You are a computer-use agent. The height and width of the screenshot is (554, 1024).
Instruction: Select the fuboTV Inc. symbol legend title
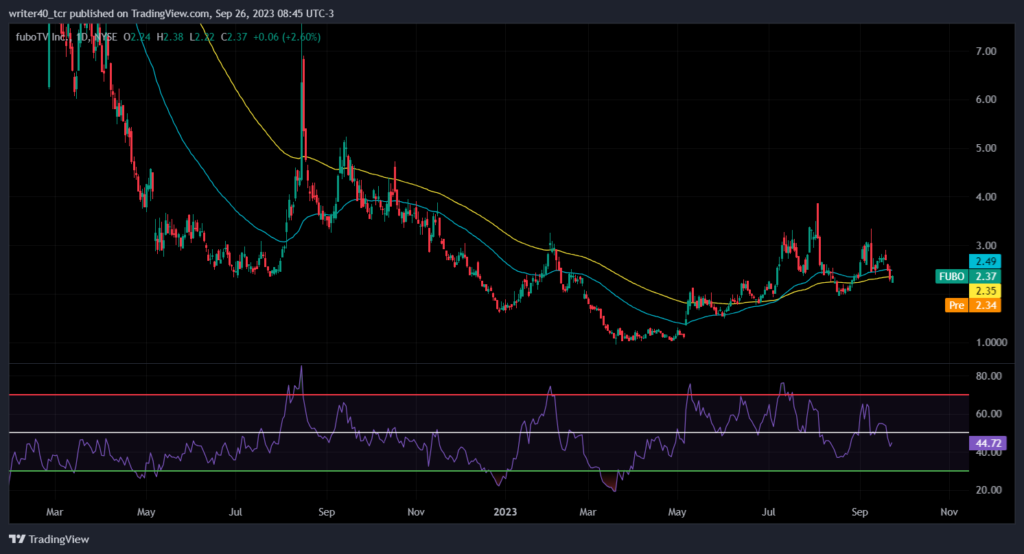42,37
